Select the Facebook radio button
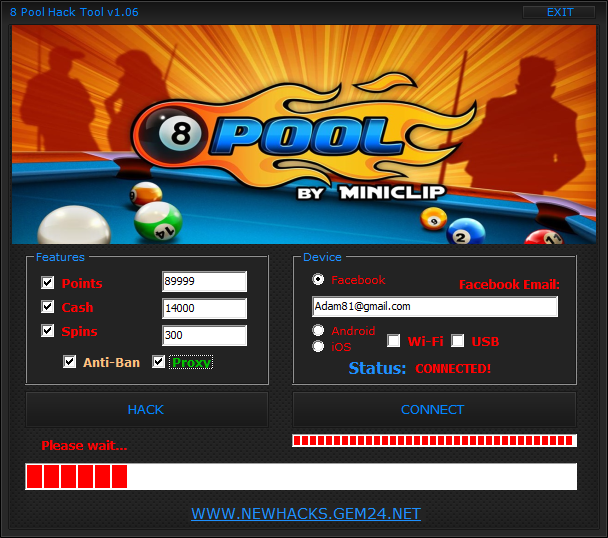 click(318, 279)
